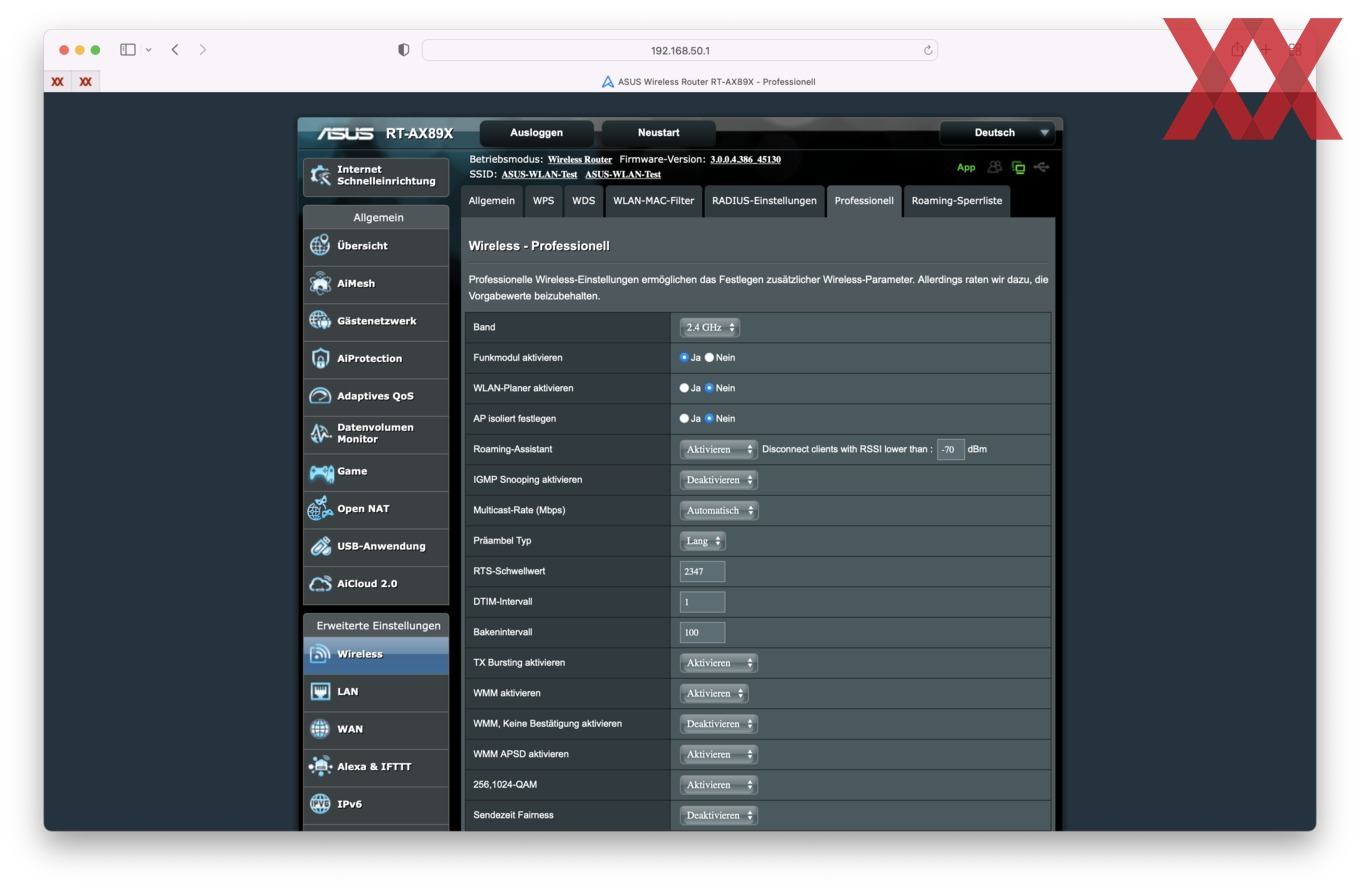This screenshot has width=1360, height=889.
Task: Reload the page in Safari
Action: coord(928,50)
